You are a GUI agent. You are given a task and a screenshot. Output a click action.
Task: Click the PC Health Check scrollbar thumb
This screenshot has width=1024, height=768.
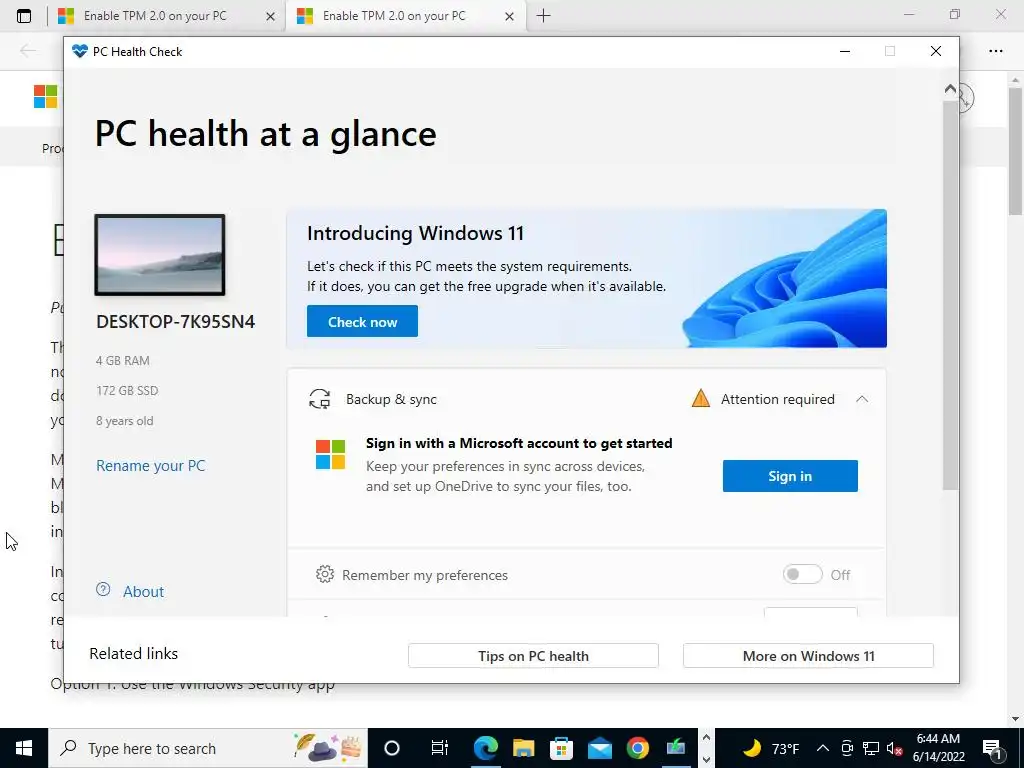point(950,294)
